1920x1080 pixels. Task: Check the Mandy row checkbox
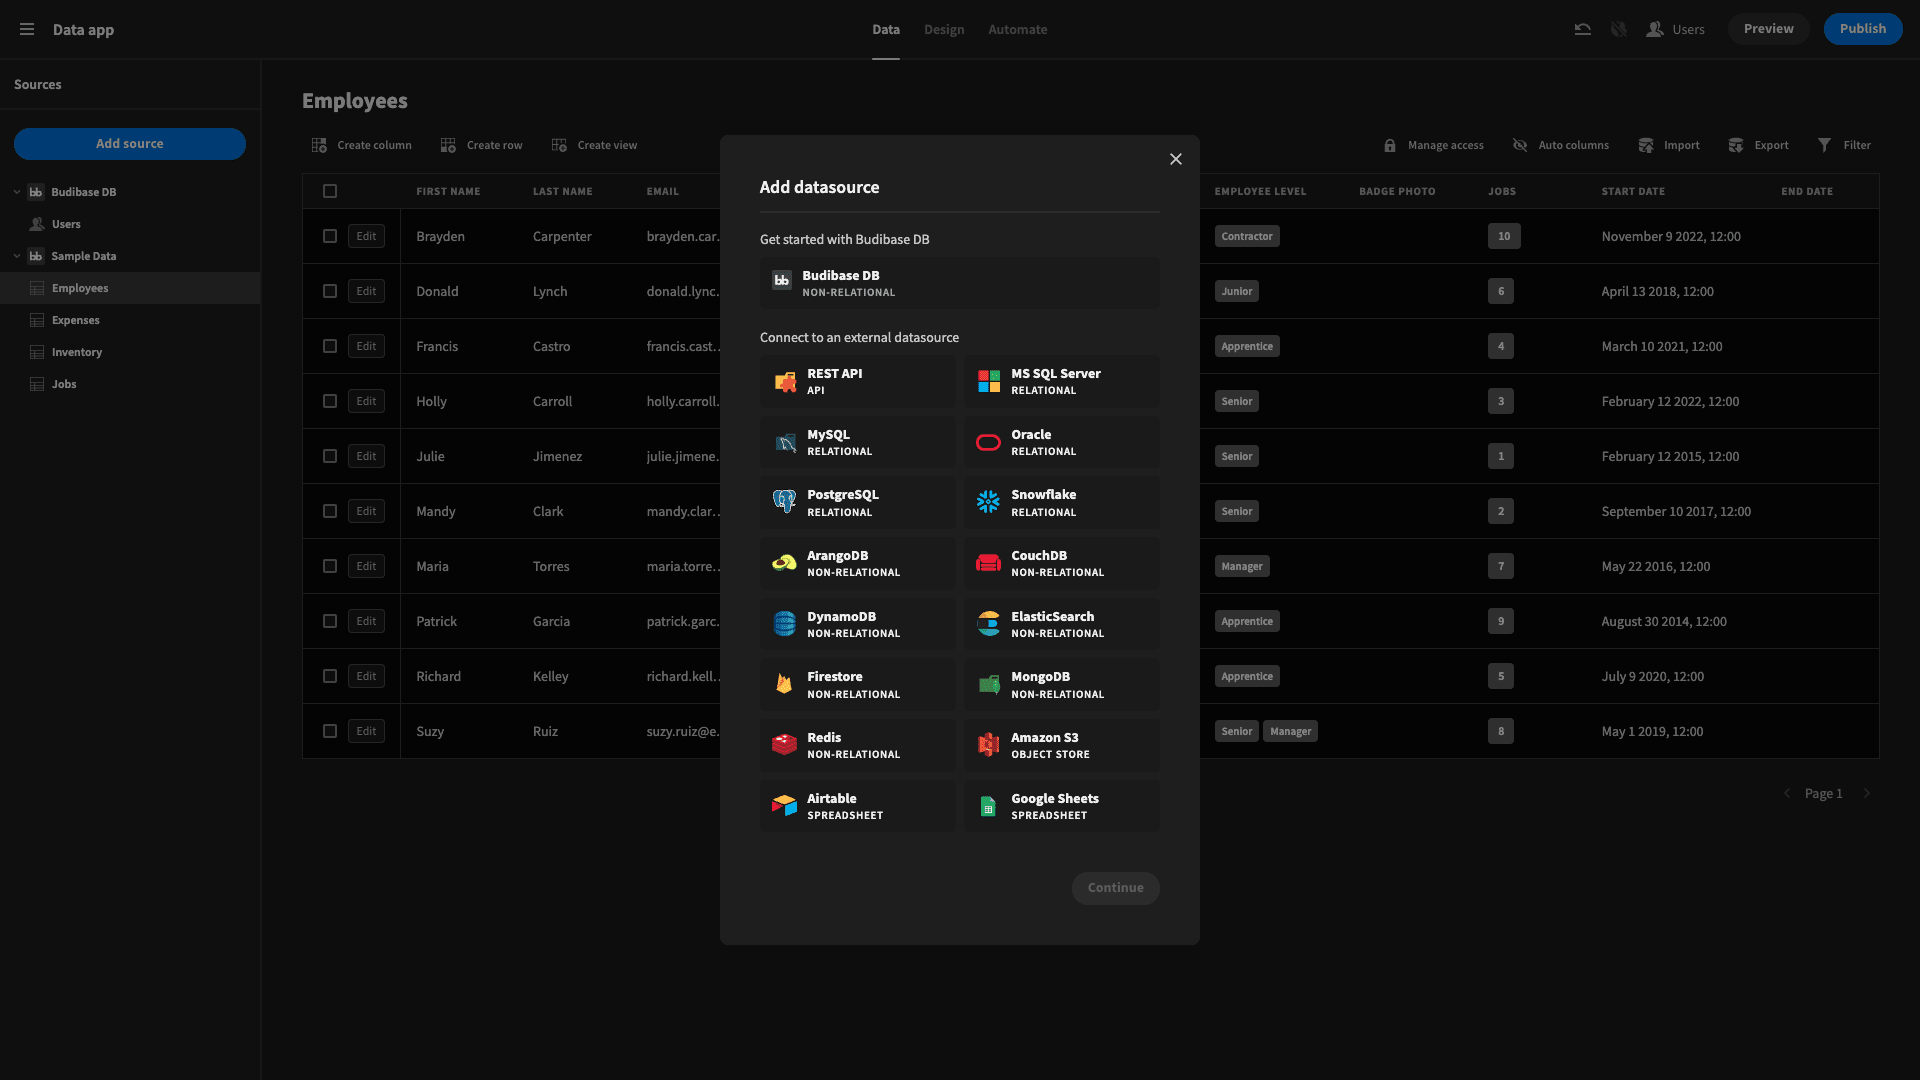(x=330, y=511)
